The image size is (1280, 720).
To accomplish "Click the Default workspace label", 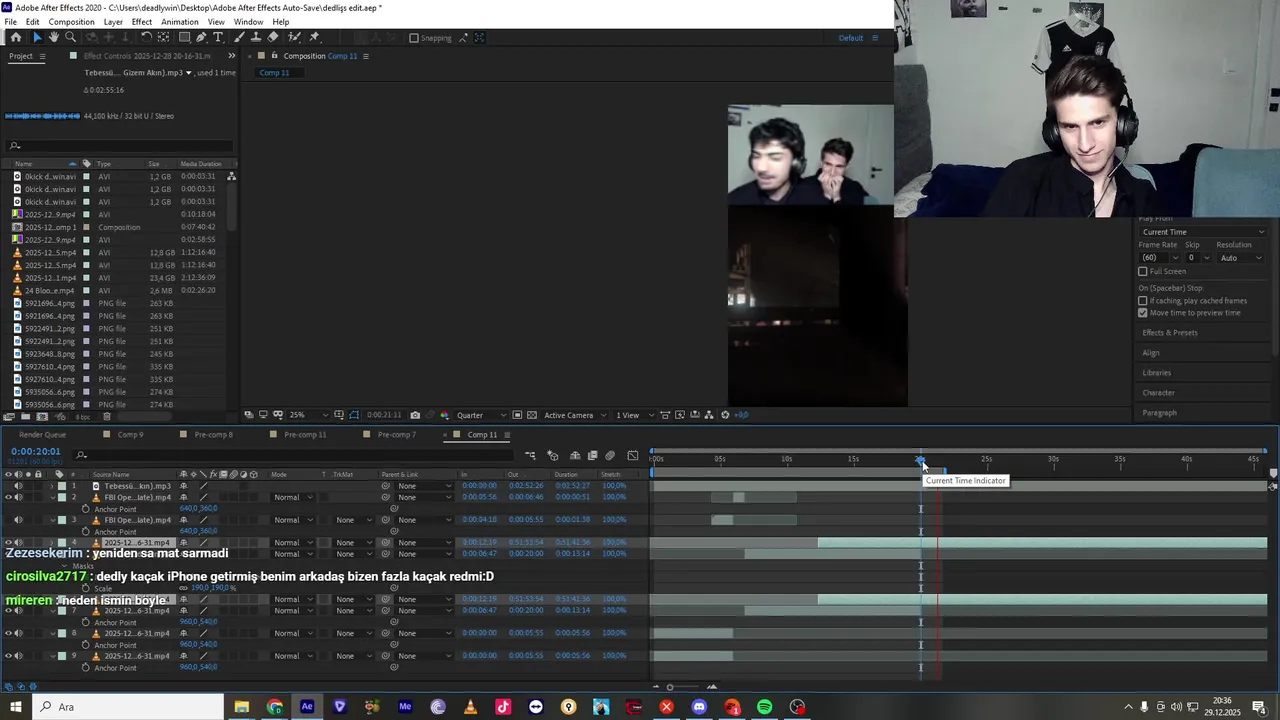I will (850, 38).
